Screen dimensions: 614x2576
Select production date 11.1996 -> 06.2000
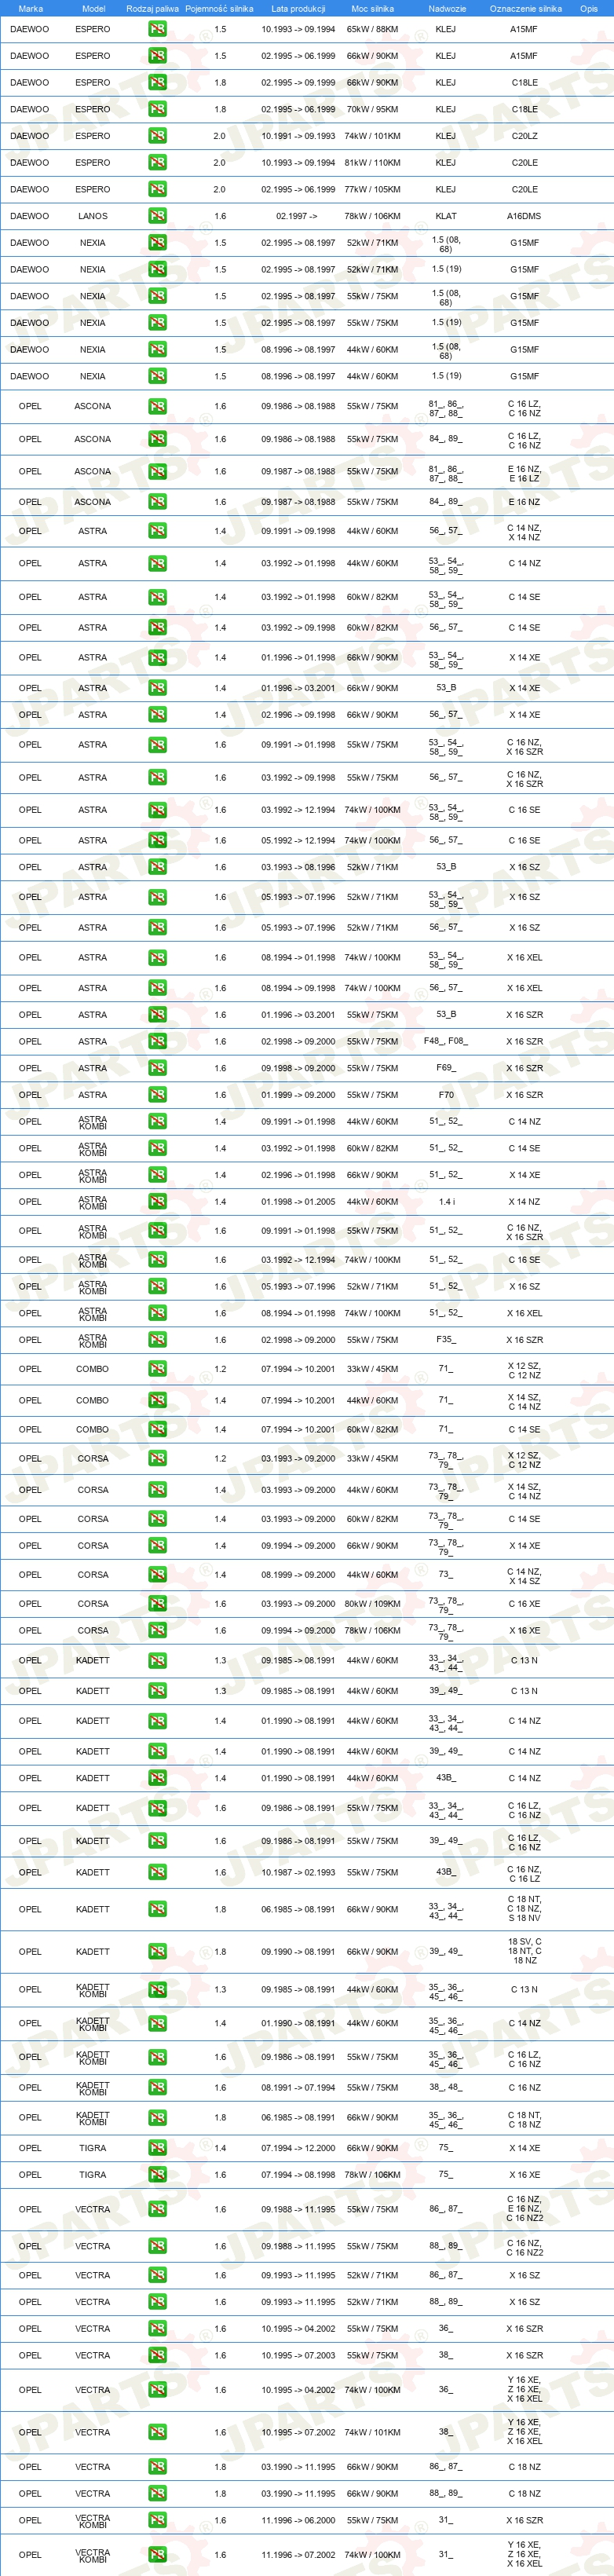coord(298,2520)
